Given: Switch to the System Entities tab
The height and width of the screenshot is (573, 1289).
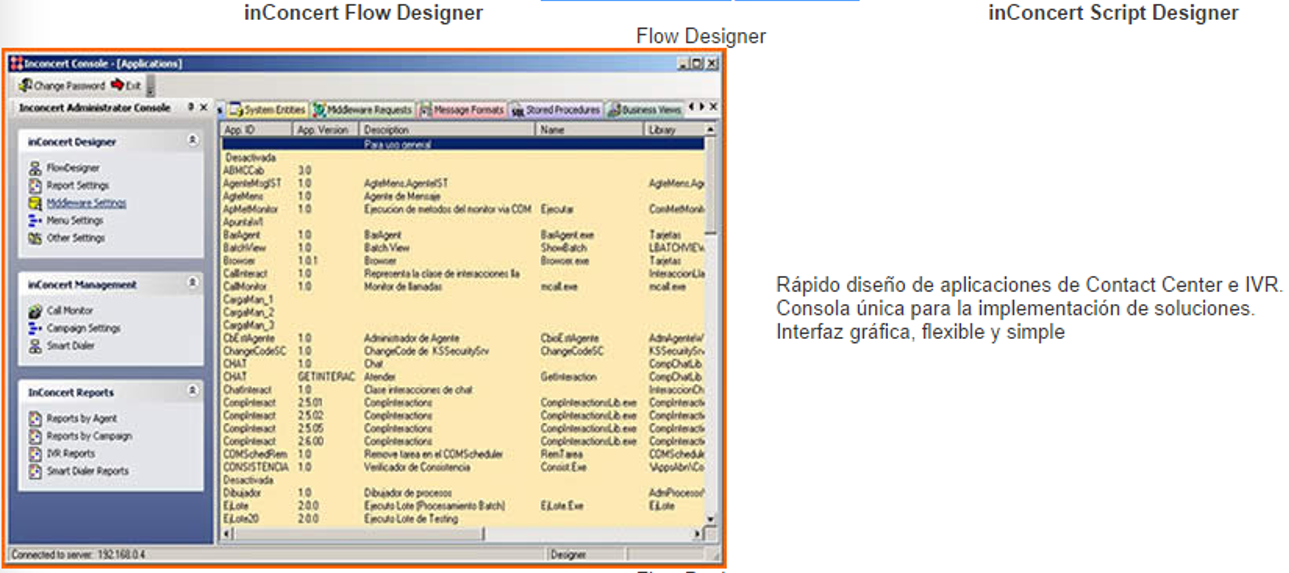Looking at the screenshot, I should [x=268, y=110].
